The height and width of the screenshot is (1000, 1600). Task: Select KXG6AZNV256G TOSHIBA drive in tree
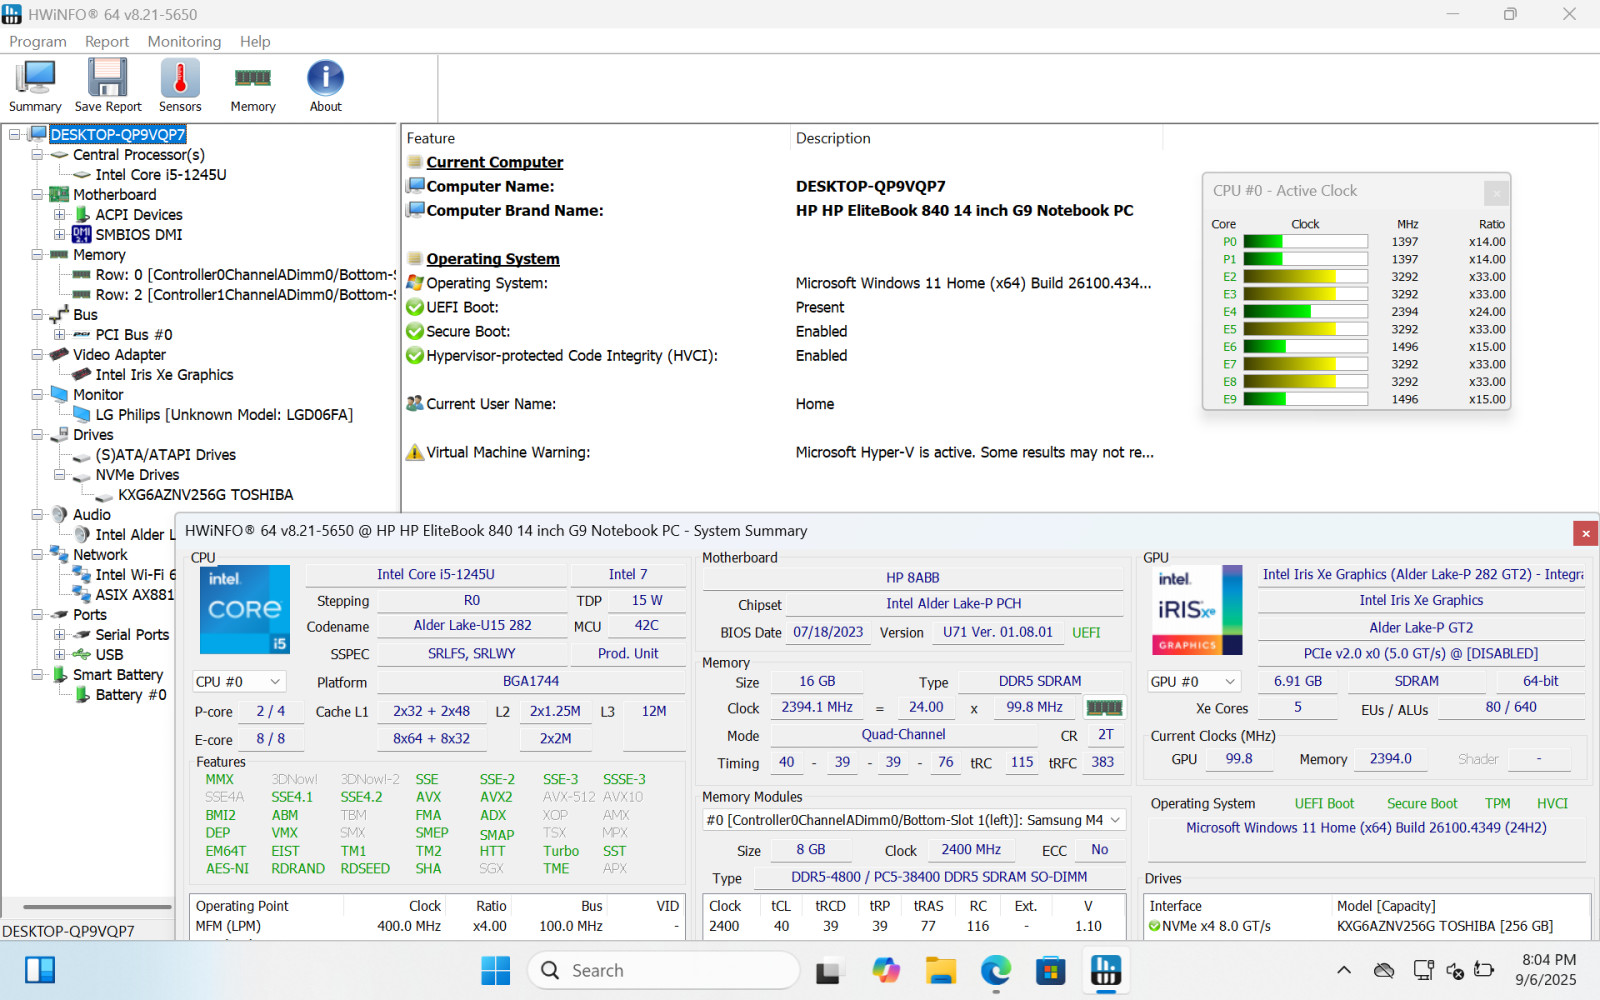pyautogui.click(x=205, y=495)
